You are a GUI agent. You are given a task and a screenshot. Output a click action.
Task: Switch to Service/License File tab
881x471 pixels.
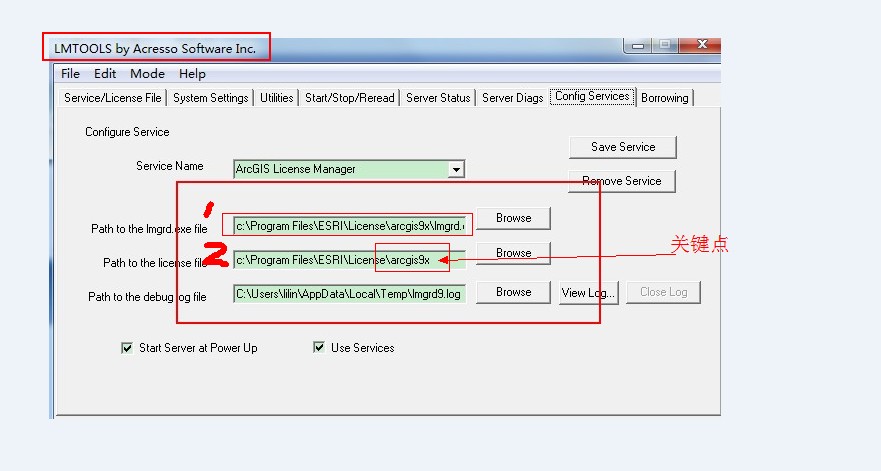[112, 98]
